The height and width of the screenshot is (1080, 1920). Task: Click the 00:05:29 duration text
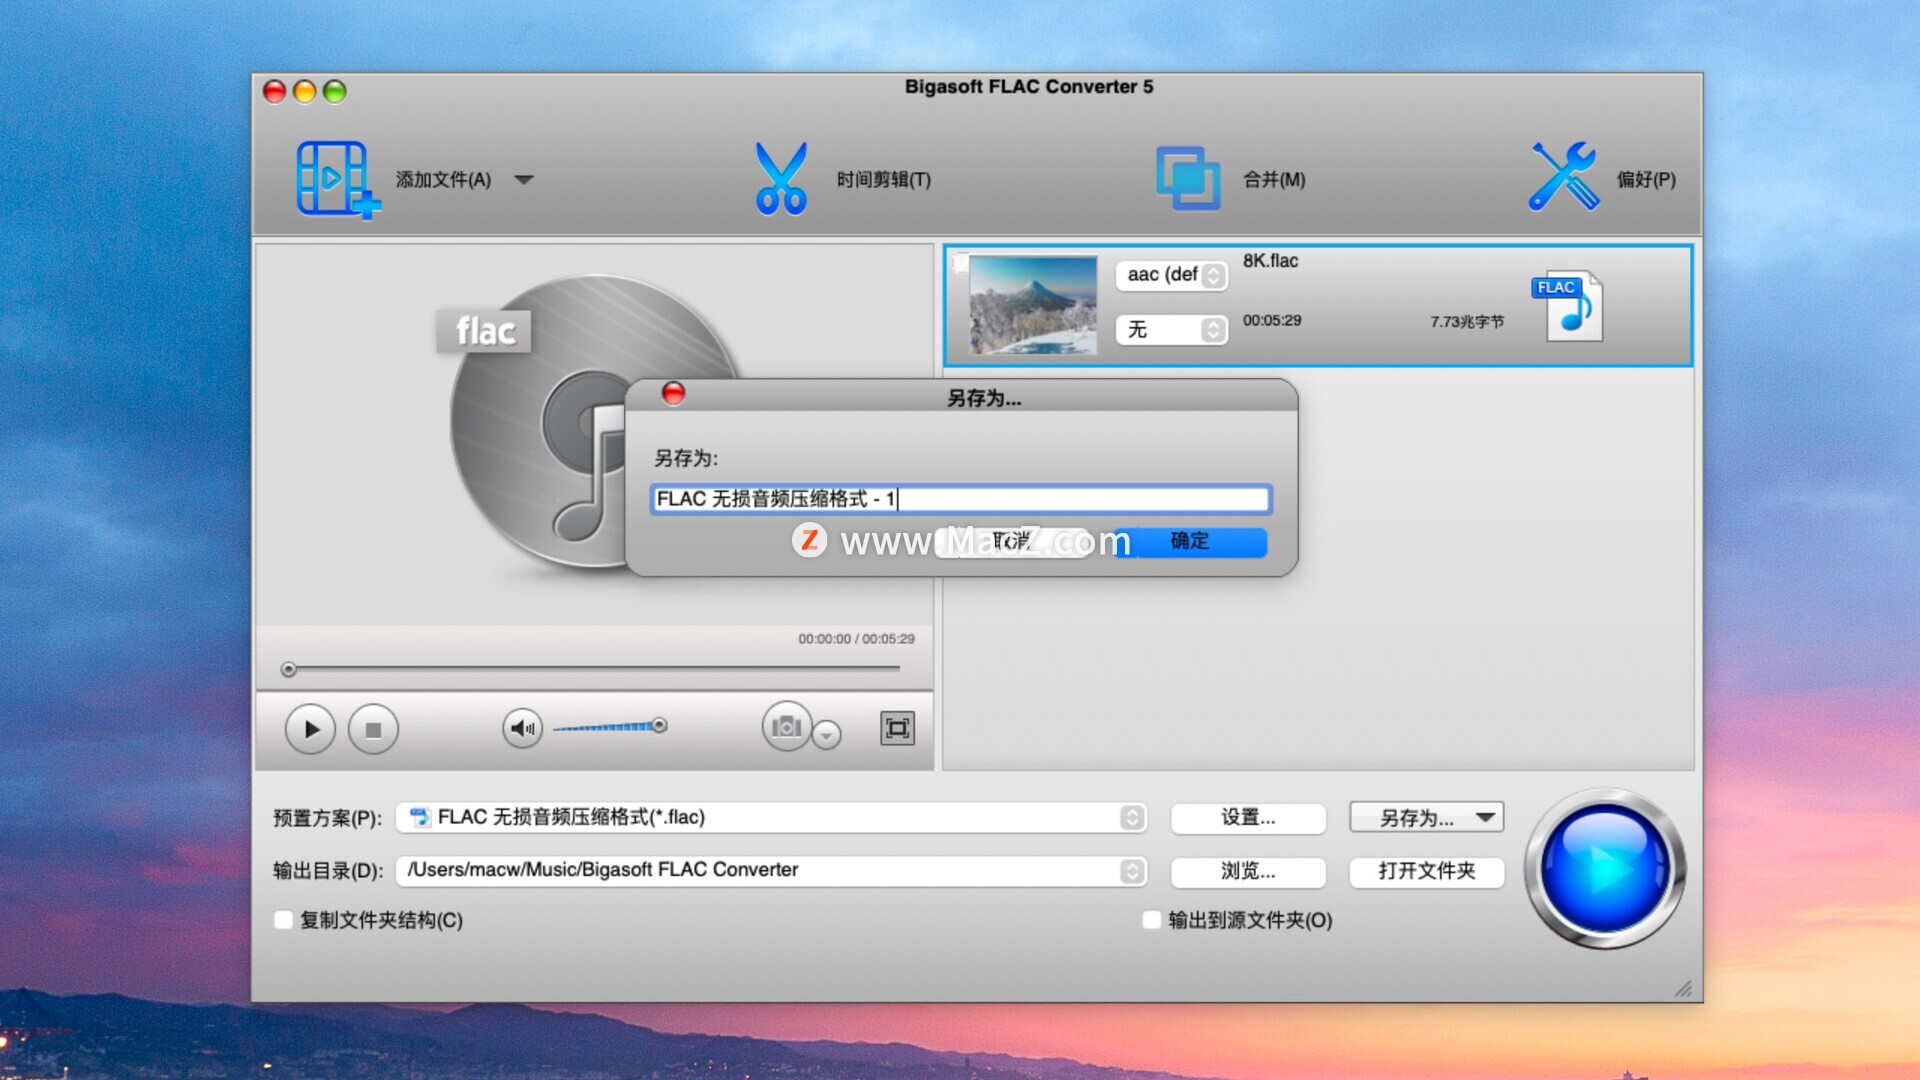(x=1272, y=321)
